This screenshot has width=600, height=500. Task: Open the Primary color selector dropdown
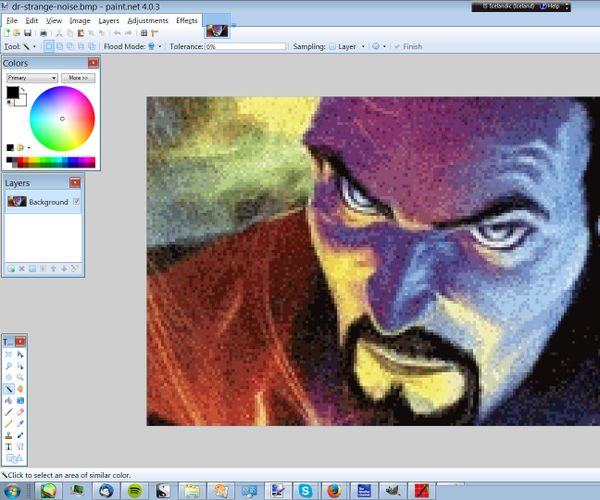click(x=32, y=78)
